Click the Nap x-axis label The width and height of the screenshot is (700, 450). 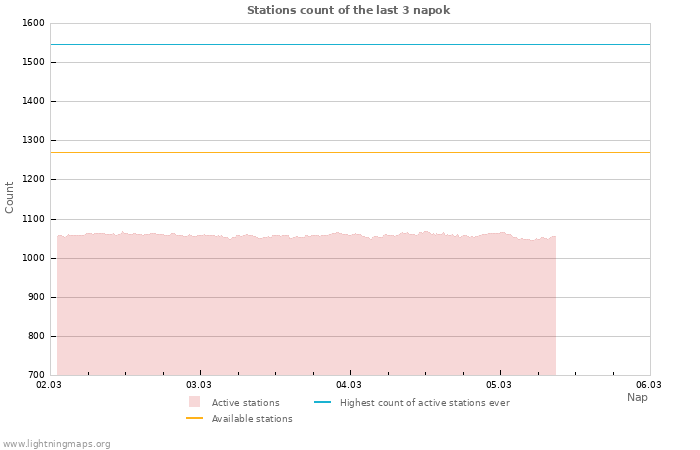(x=637, y=397)
